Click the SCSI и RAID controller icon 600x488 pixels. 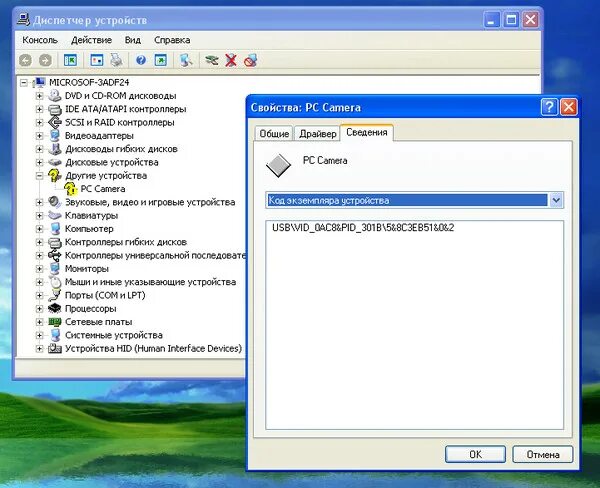pyautogui.click(x=55, y=122)
